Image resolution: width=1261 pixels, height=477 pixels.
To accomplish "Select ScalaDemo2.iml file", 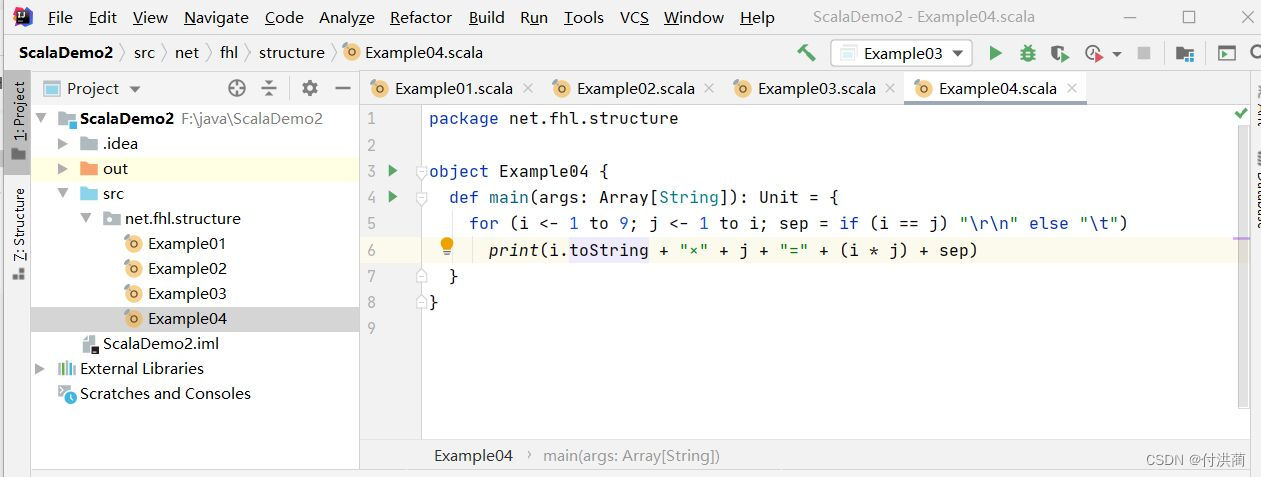I will pos(160,343).
